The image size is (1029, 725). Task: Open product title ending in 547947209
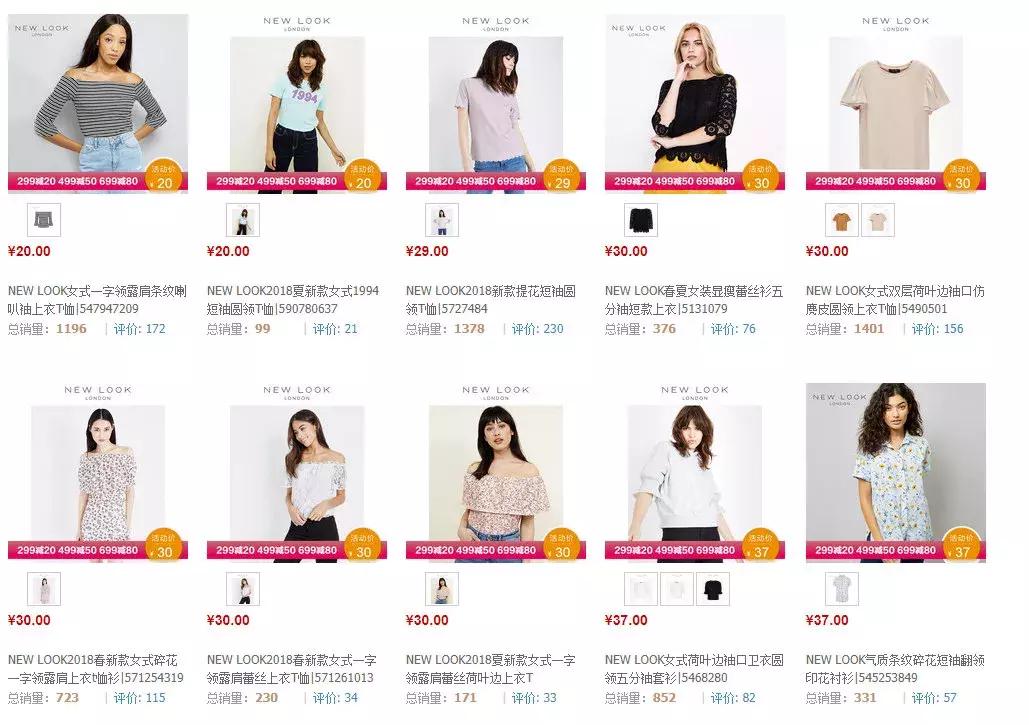[97, 300]
